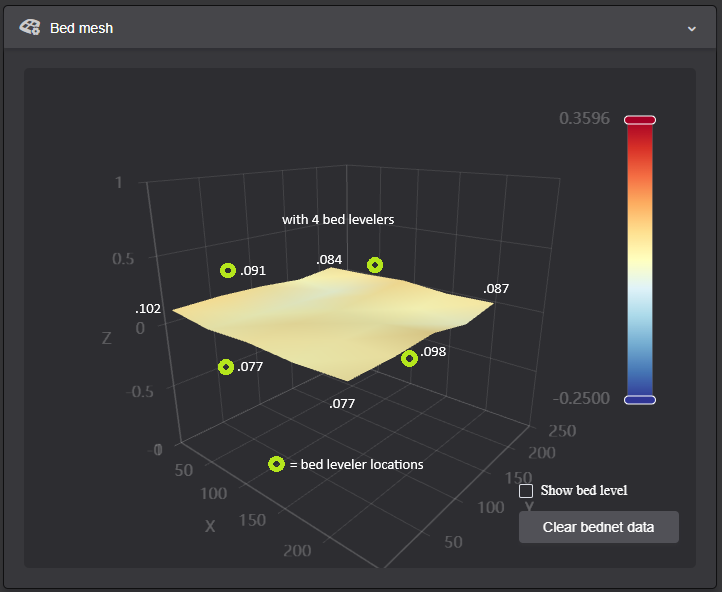Click the 3D bed mesh surface plot

332,322
